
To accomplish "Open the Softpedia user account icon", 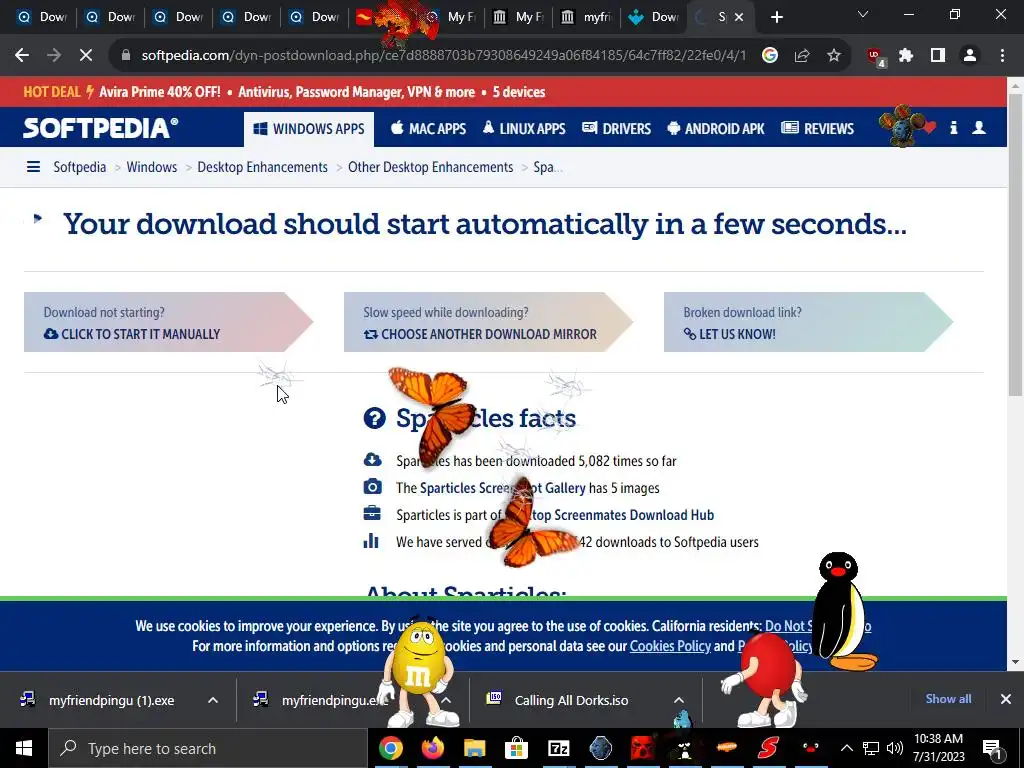I will 979,128.
